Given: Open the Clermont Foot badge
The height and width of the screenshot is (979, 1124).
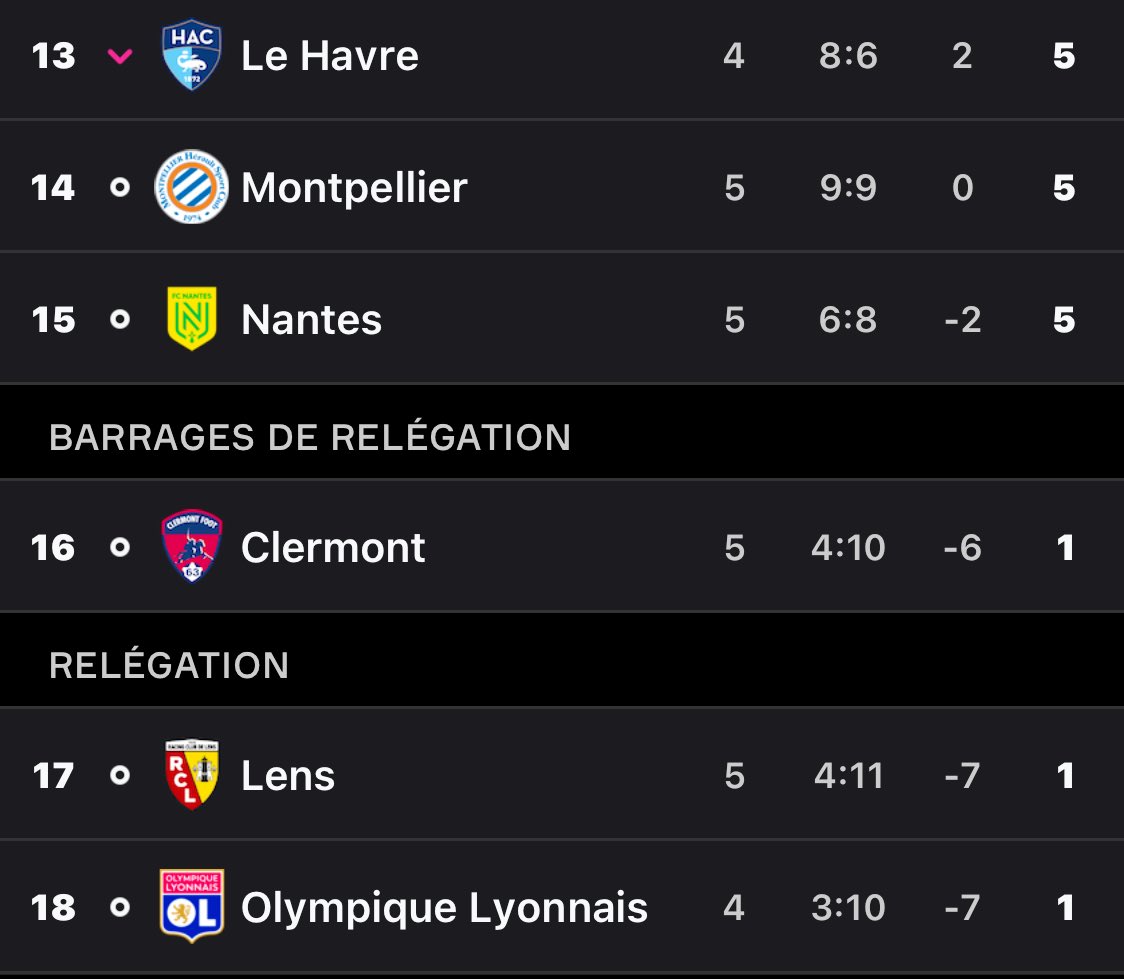Looking at the screenshot, I should (x=191, y=546).
